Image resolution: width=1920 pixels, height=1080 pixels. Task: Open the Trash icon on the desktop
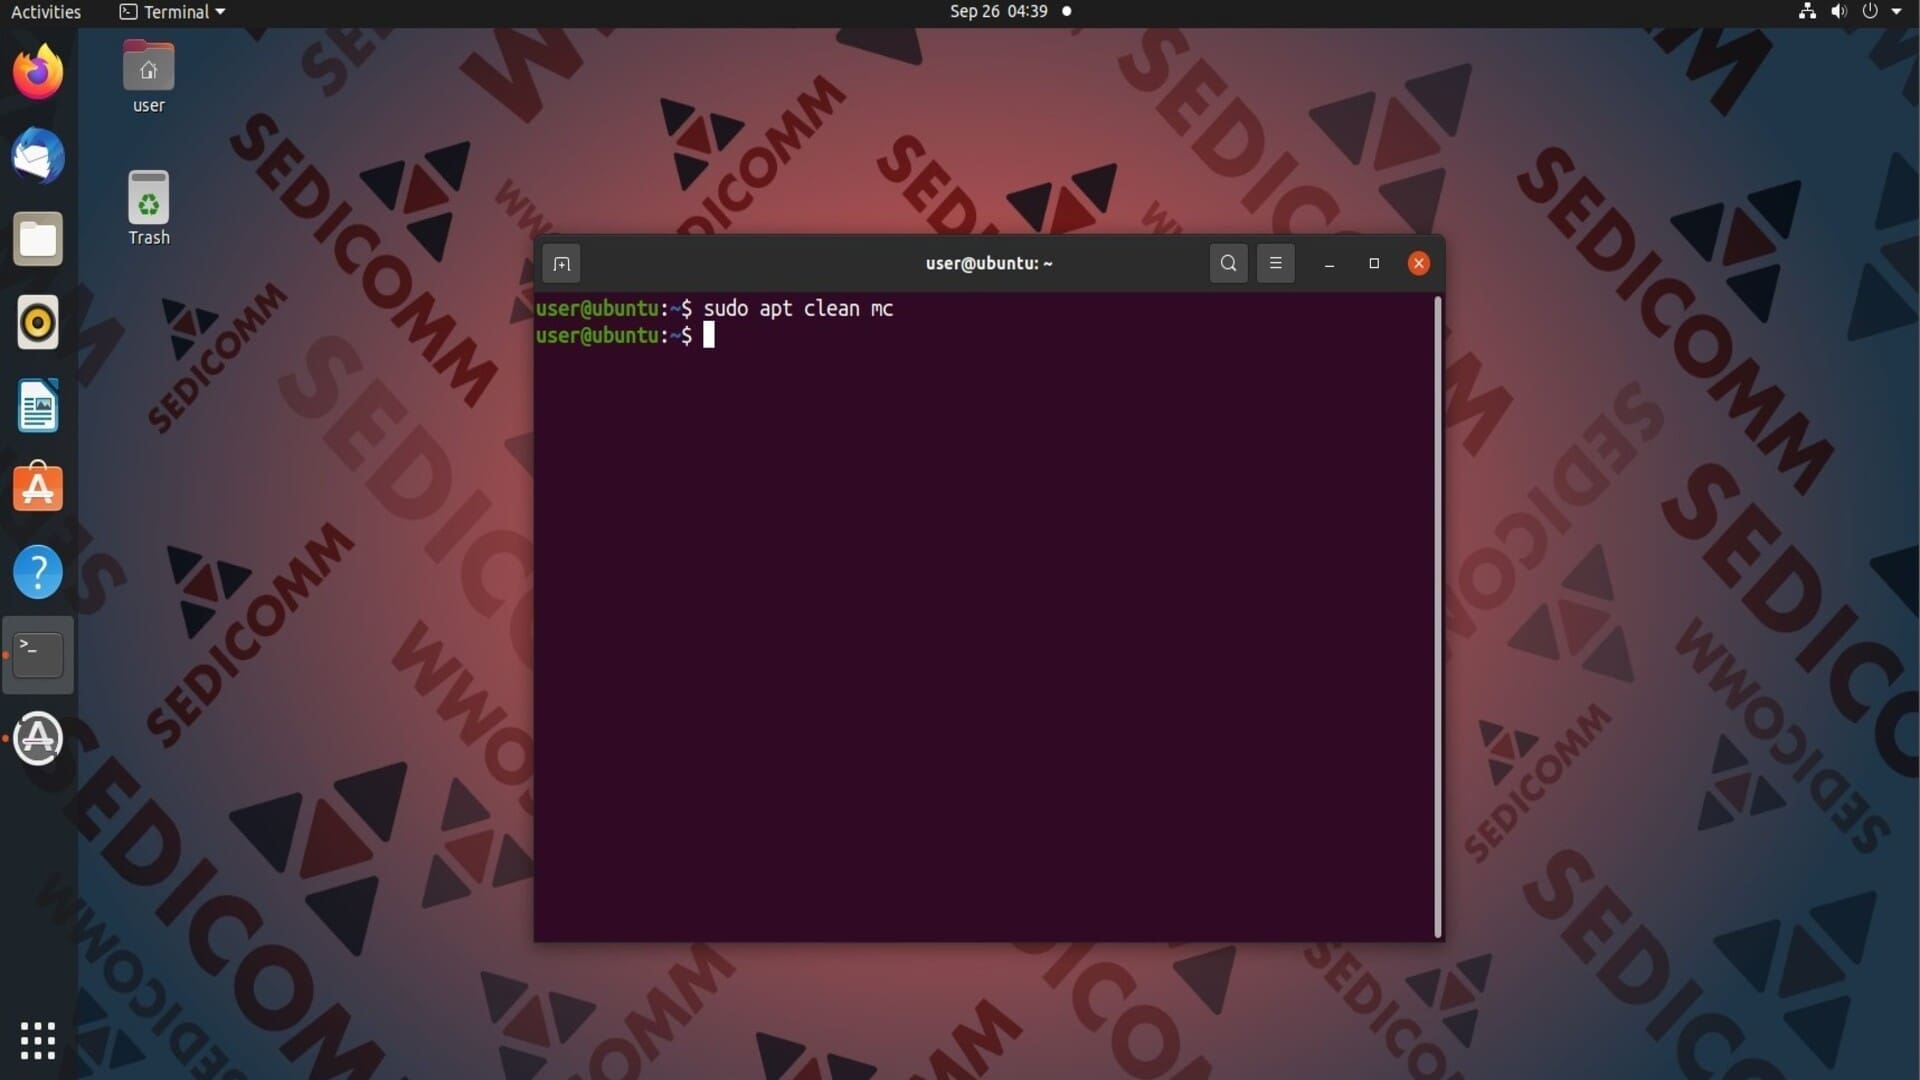pos(148,208)
